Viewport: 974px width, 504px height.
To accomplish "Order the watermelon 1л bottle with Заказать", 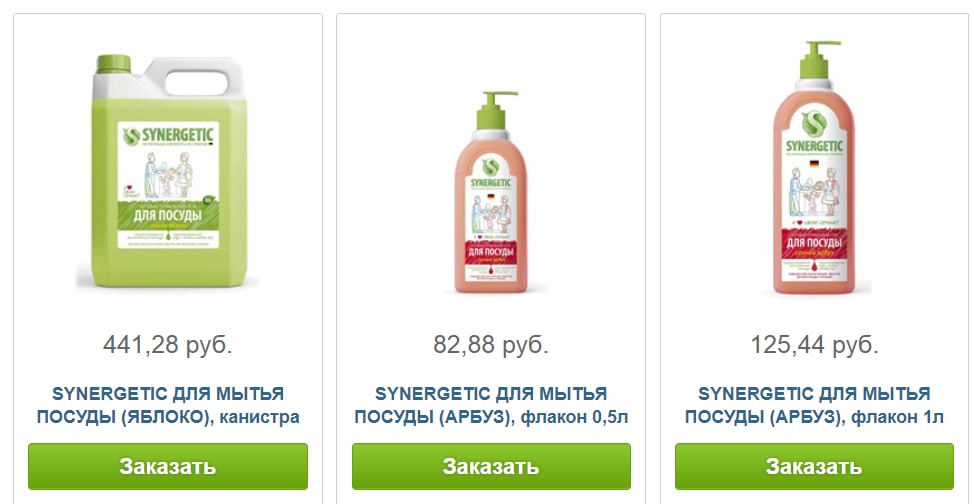I will click(x=814, y=466).
